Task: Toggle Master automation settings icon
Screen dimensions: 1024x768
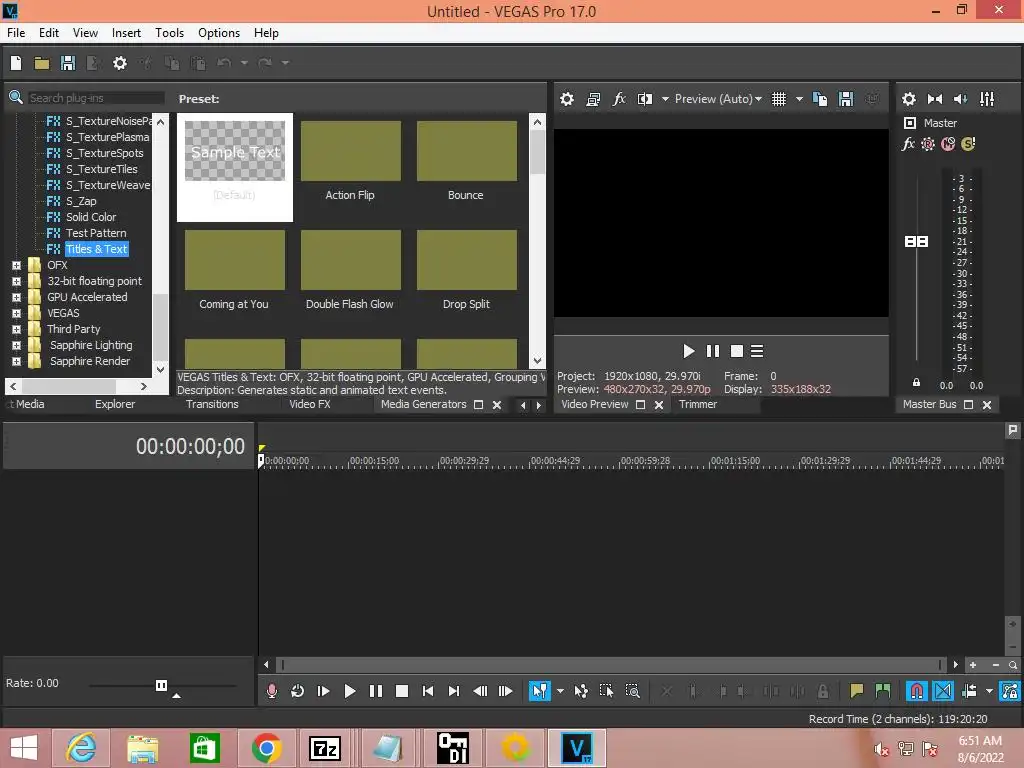Action: [x=927, y=144]
